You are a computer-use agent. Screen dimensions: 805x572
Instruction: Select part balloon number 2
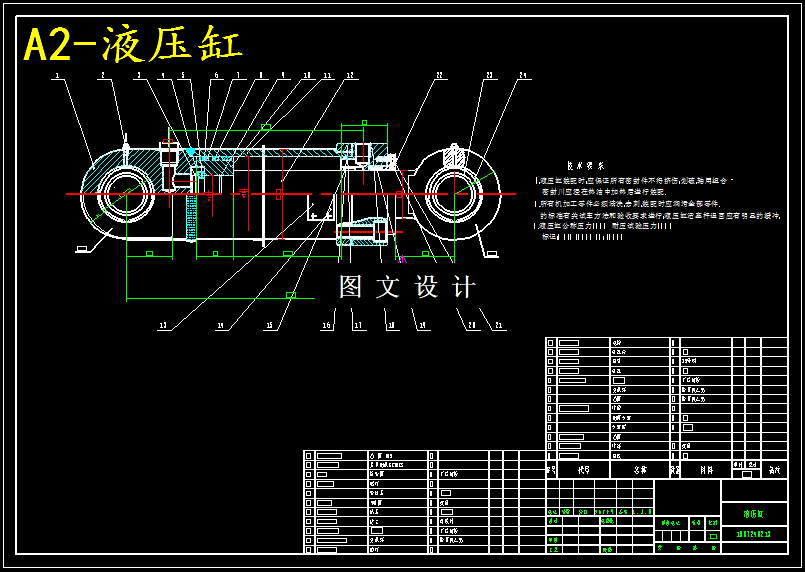coord(103,75)
